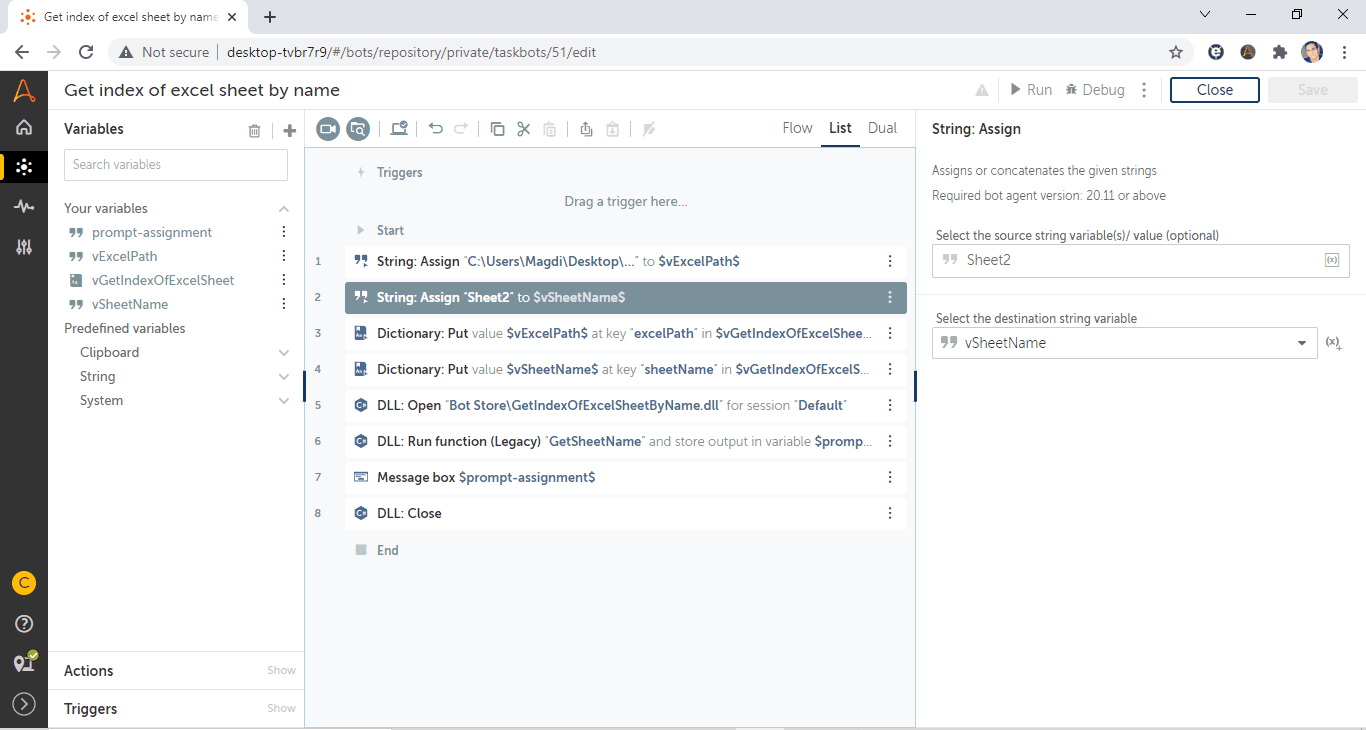This screenshot has height=730, width=1366.
Task: Open destination string variable vSheetName dropdown
Action: click(x=1125, y=343)
